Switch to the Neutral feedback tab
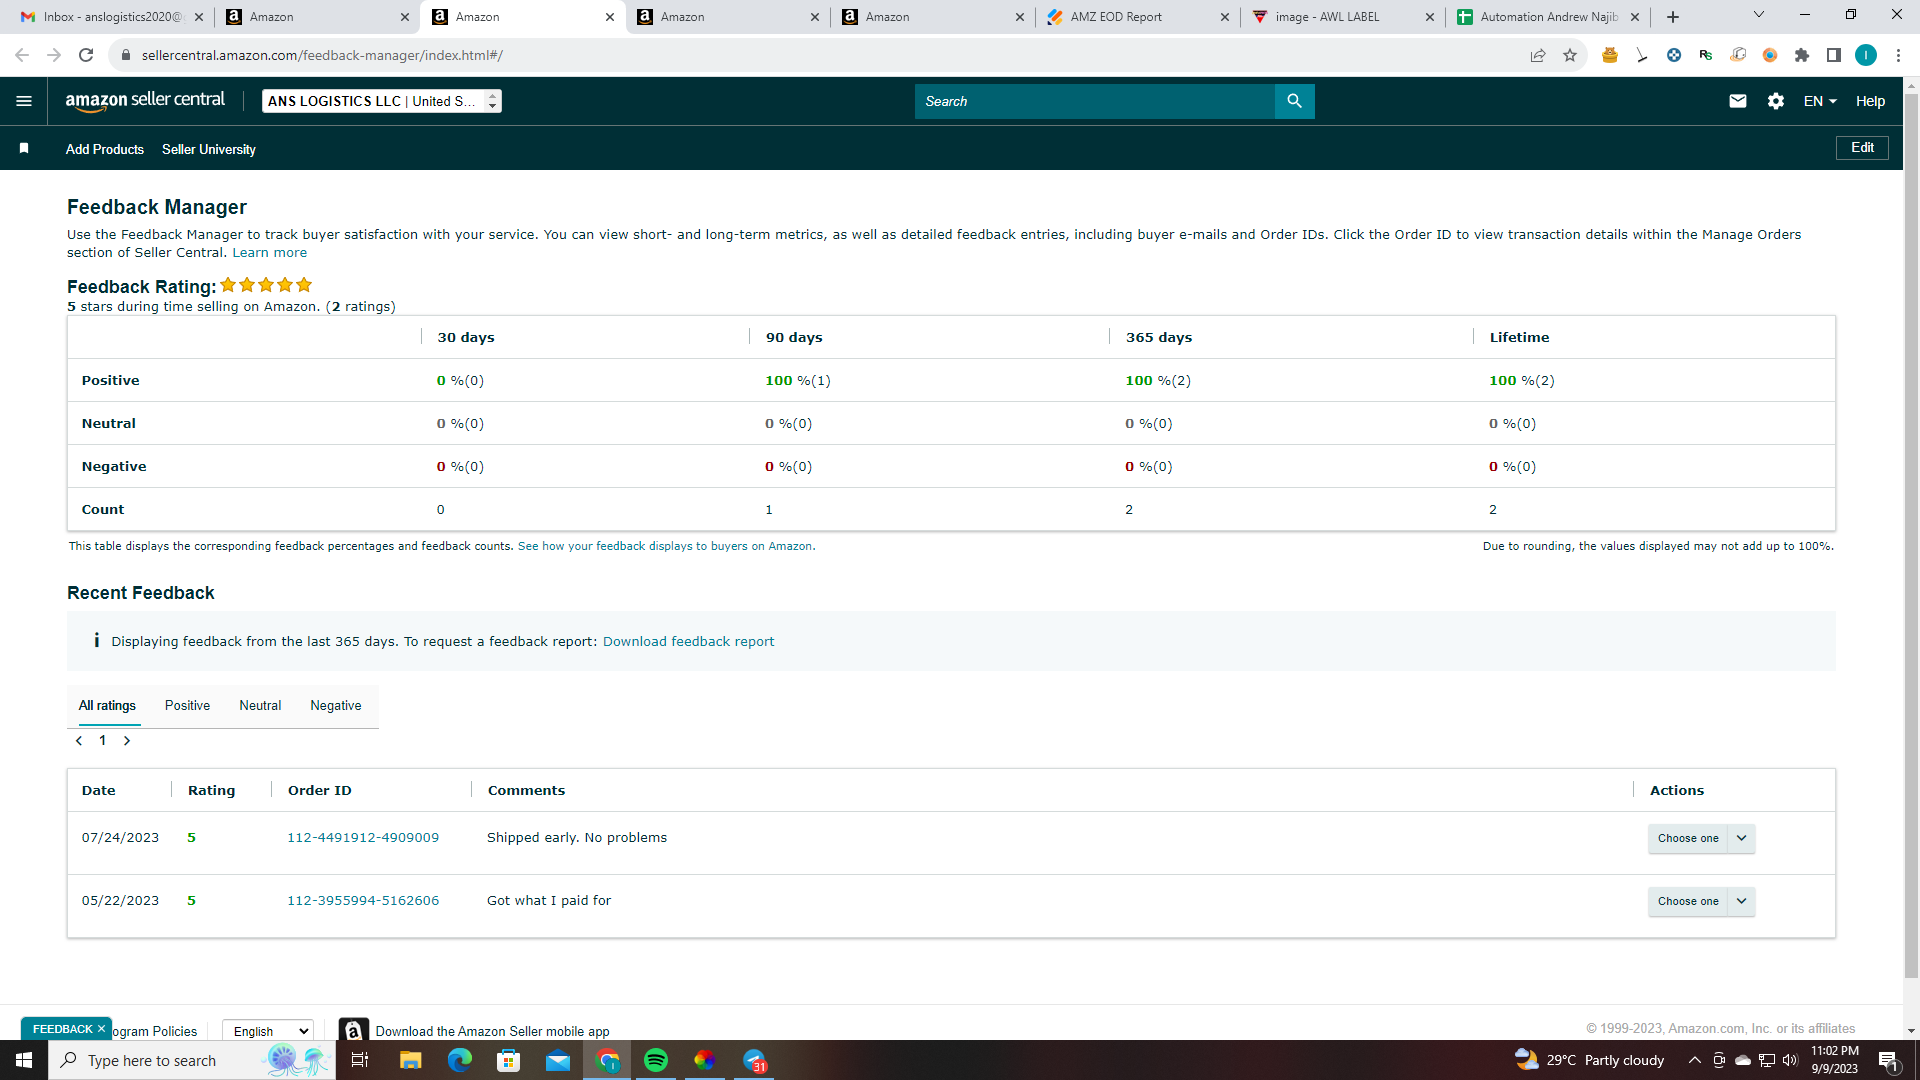The width and height of the screenshot is (1920, 1080). [x=260, y=705]
